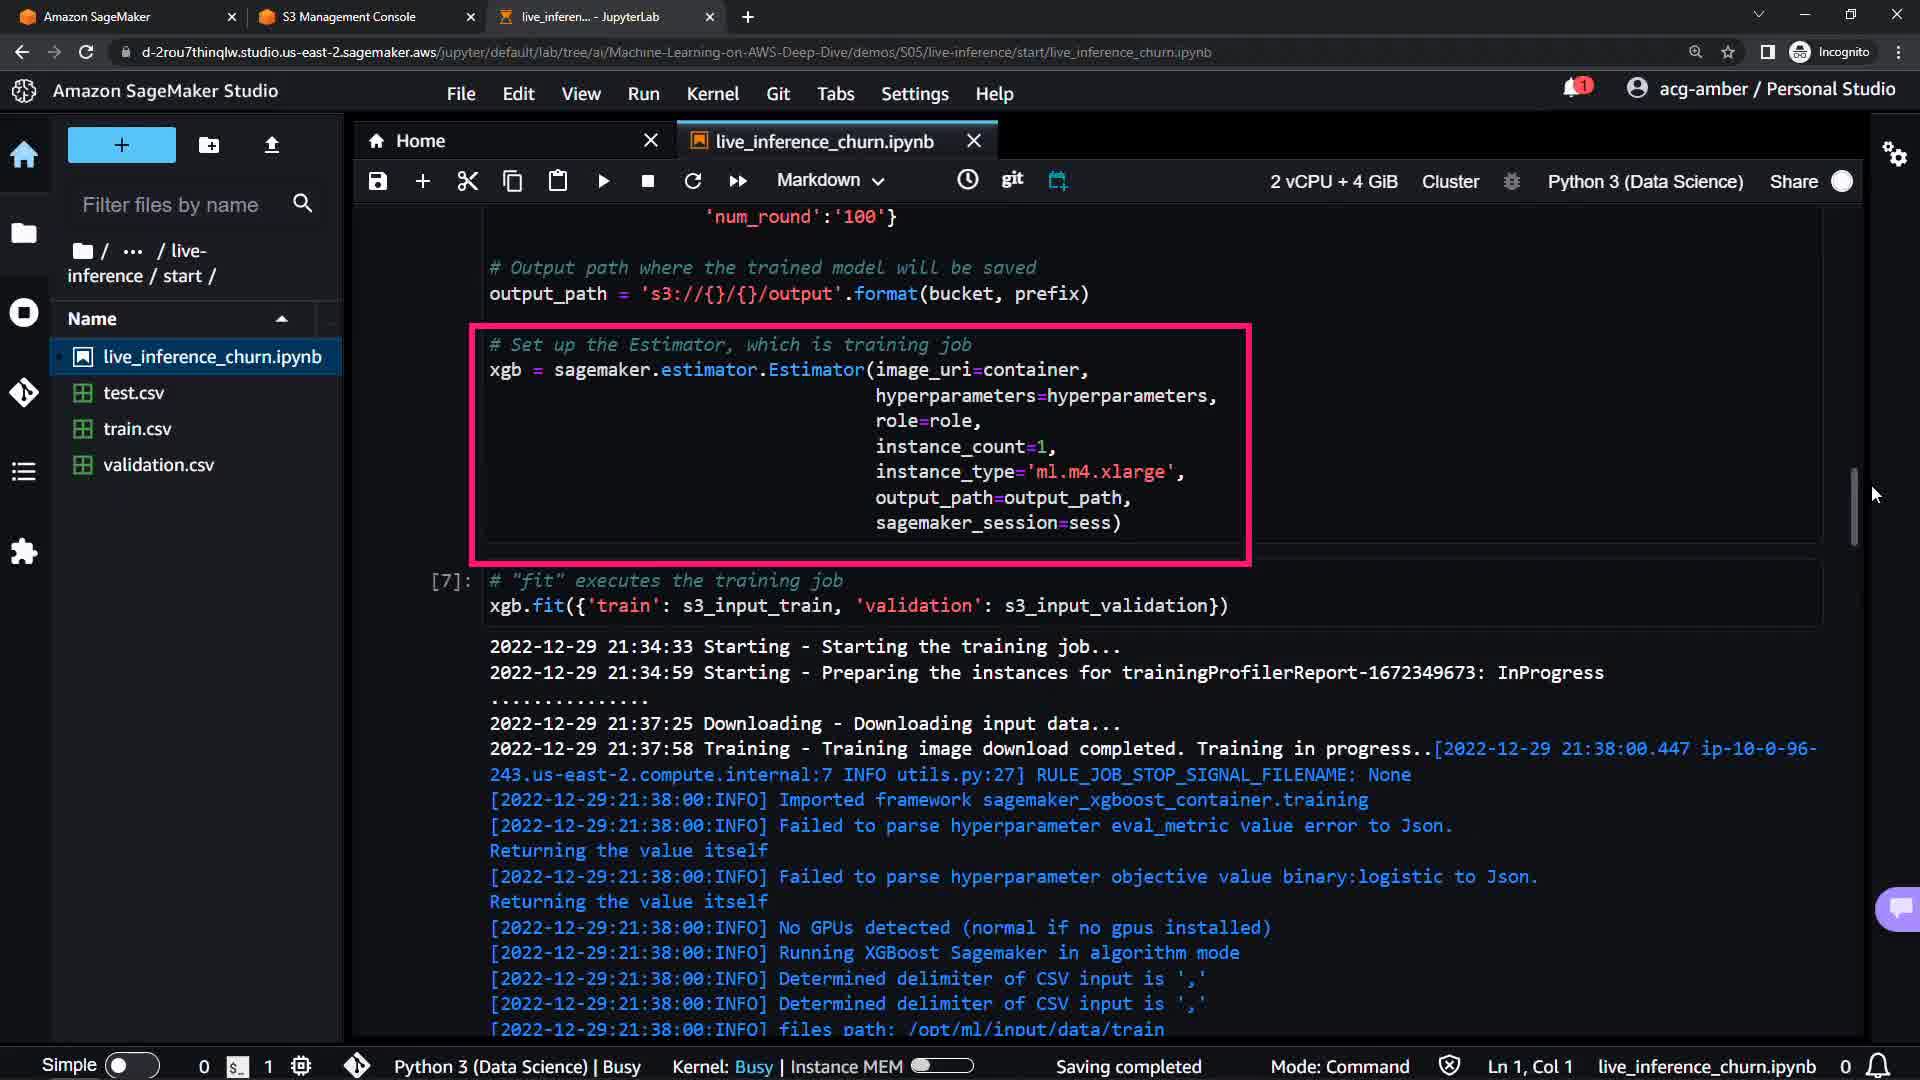Restart the kernel with circular arrow icon
This screenshot has height=1080, width=1920.
click(x=692, y=181)
